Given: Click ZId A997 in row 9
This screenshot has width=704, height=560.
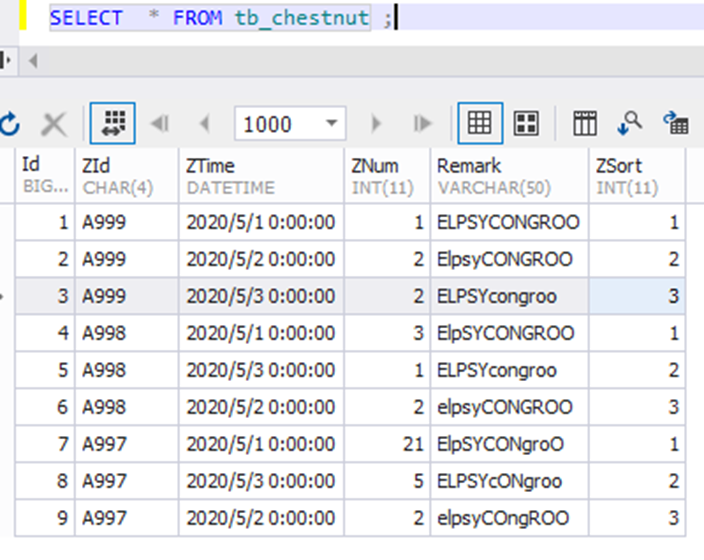Looking at the screenshot, I should [127, 518].
